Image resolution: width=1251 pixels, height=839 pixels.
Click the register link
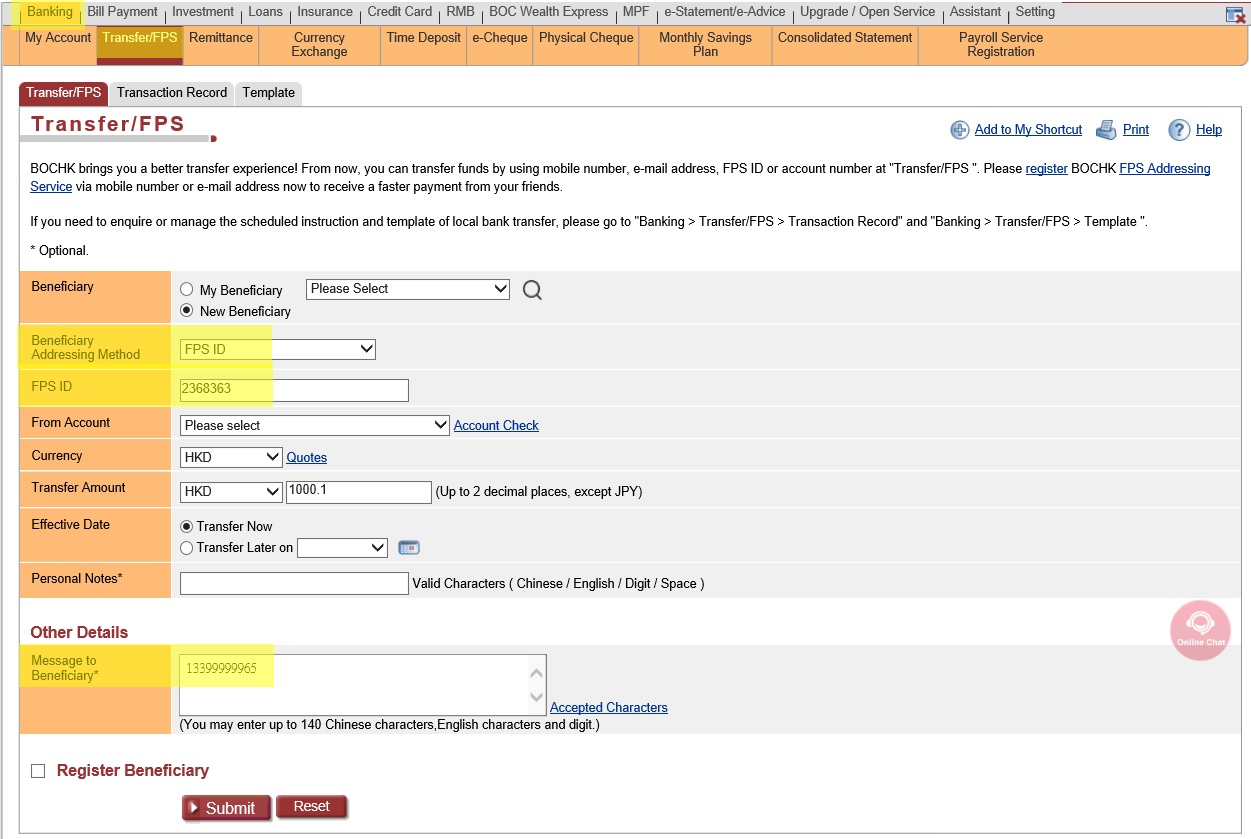1047,169
